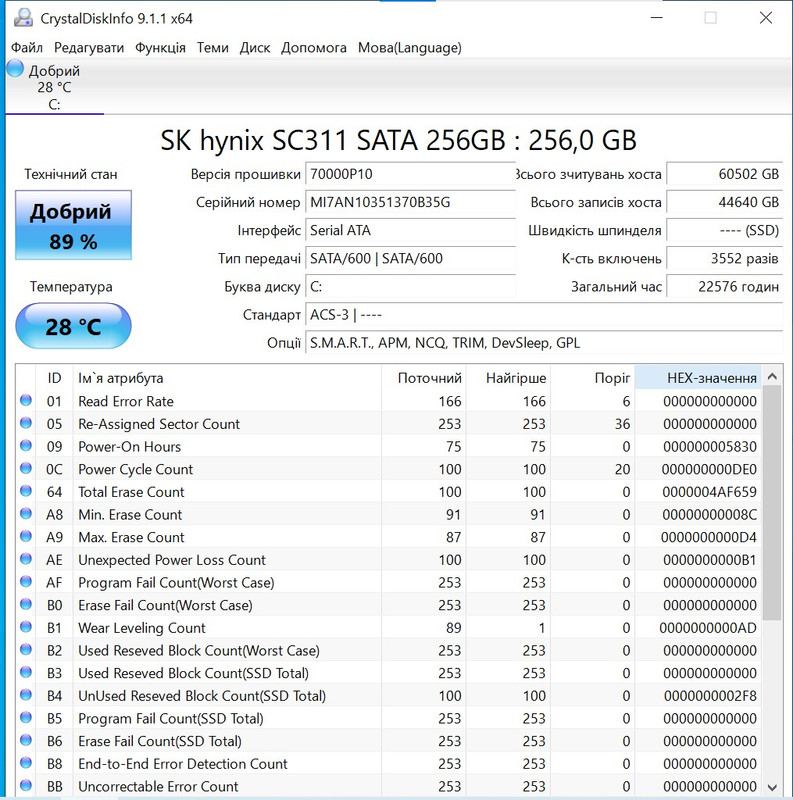Image resolution: width=793 pixels, height=800 pixels.
Task: Open the Редагувати menu
Action: (x=89, y=47)
